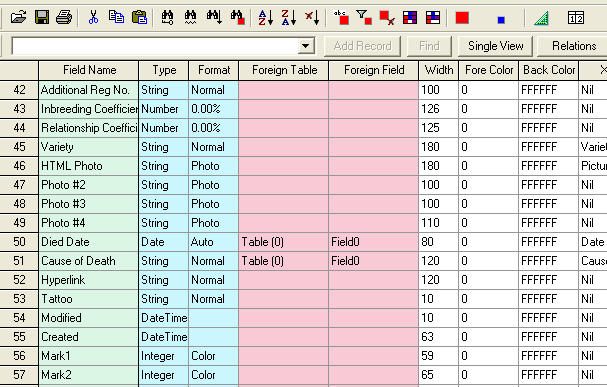
Task: Click the 'Died Date' field name cell
Action: (89, 242)
